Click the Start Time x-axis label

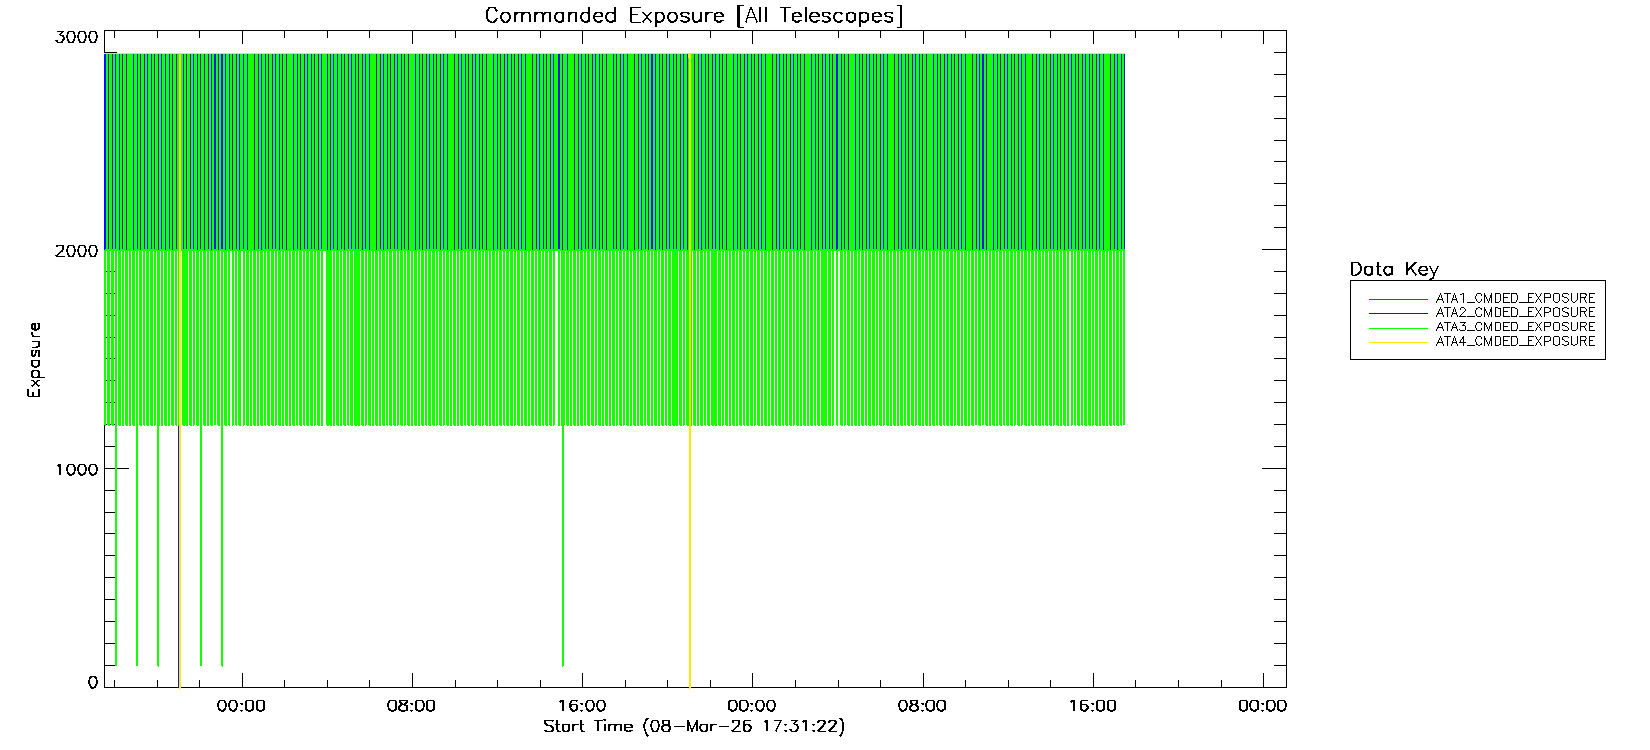(693, 727)
